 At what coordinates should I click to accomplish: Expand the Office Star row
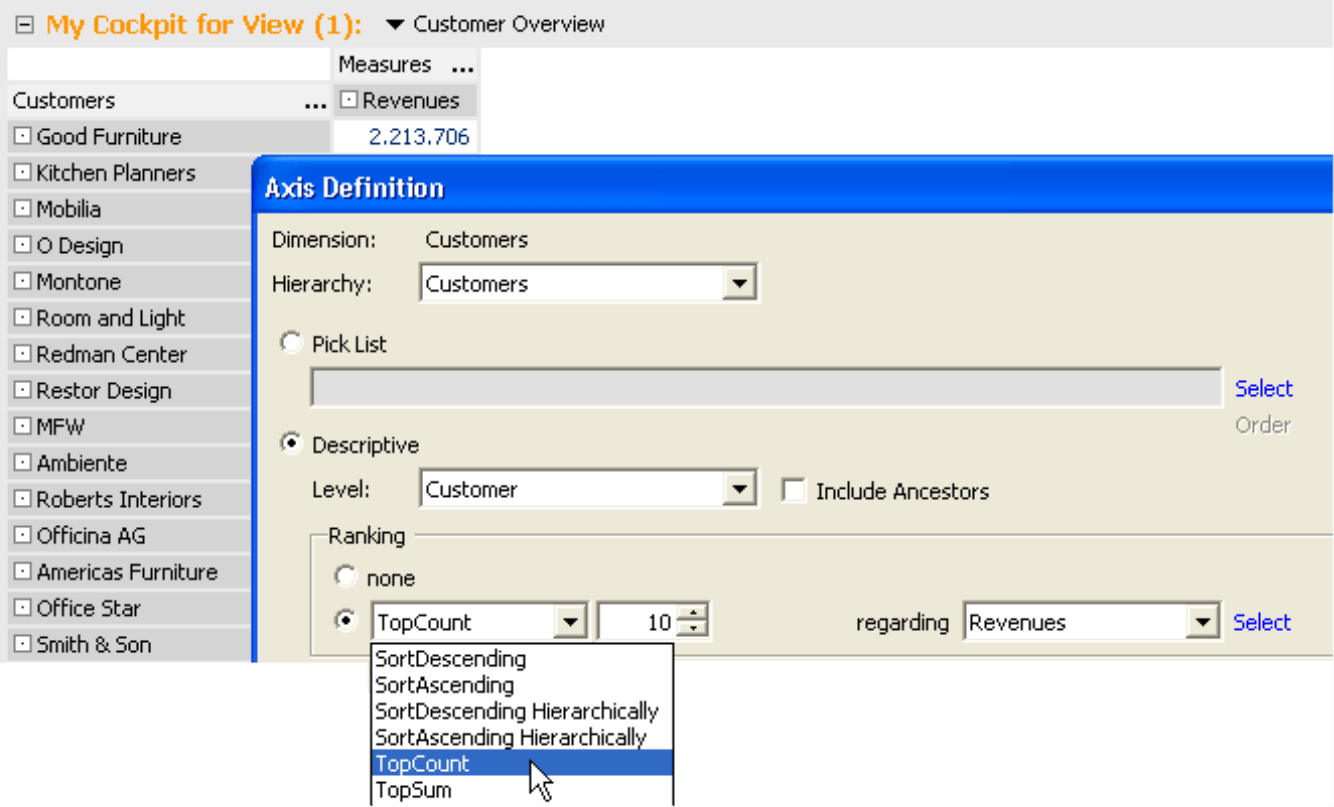click(22, 608)
